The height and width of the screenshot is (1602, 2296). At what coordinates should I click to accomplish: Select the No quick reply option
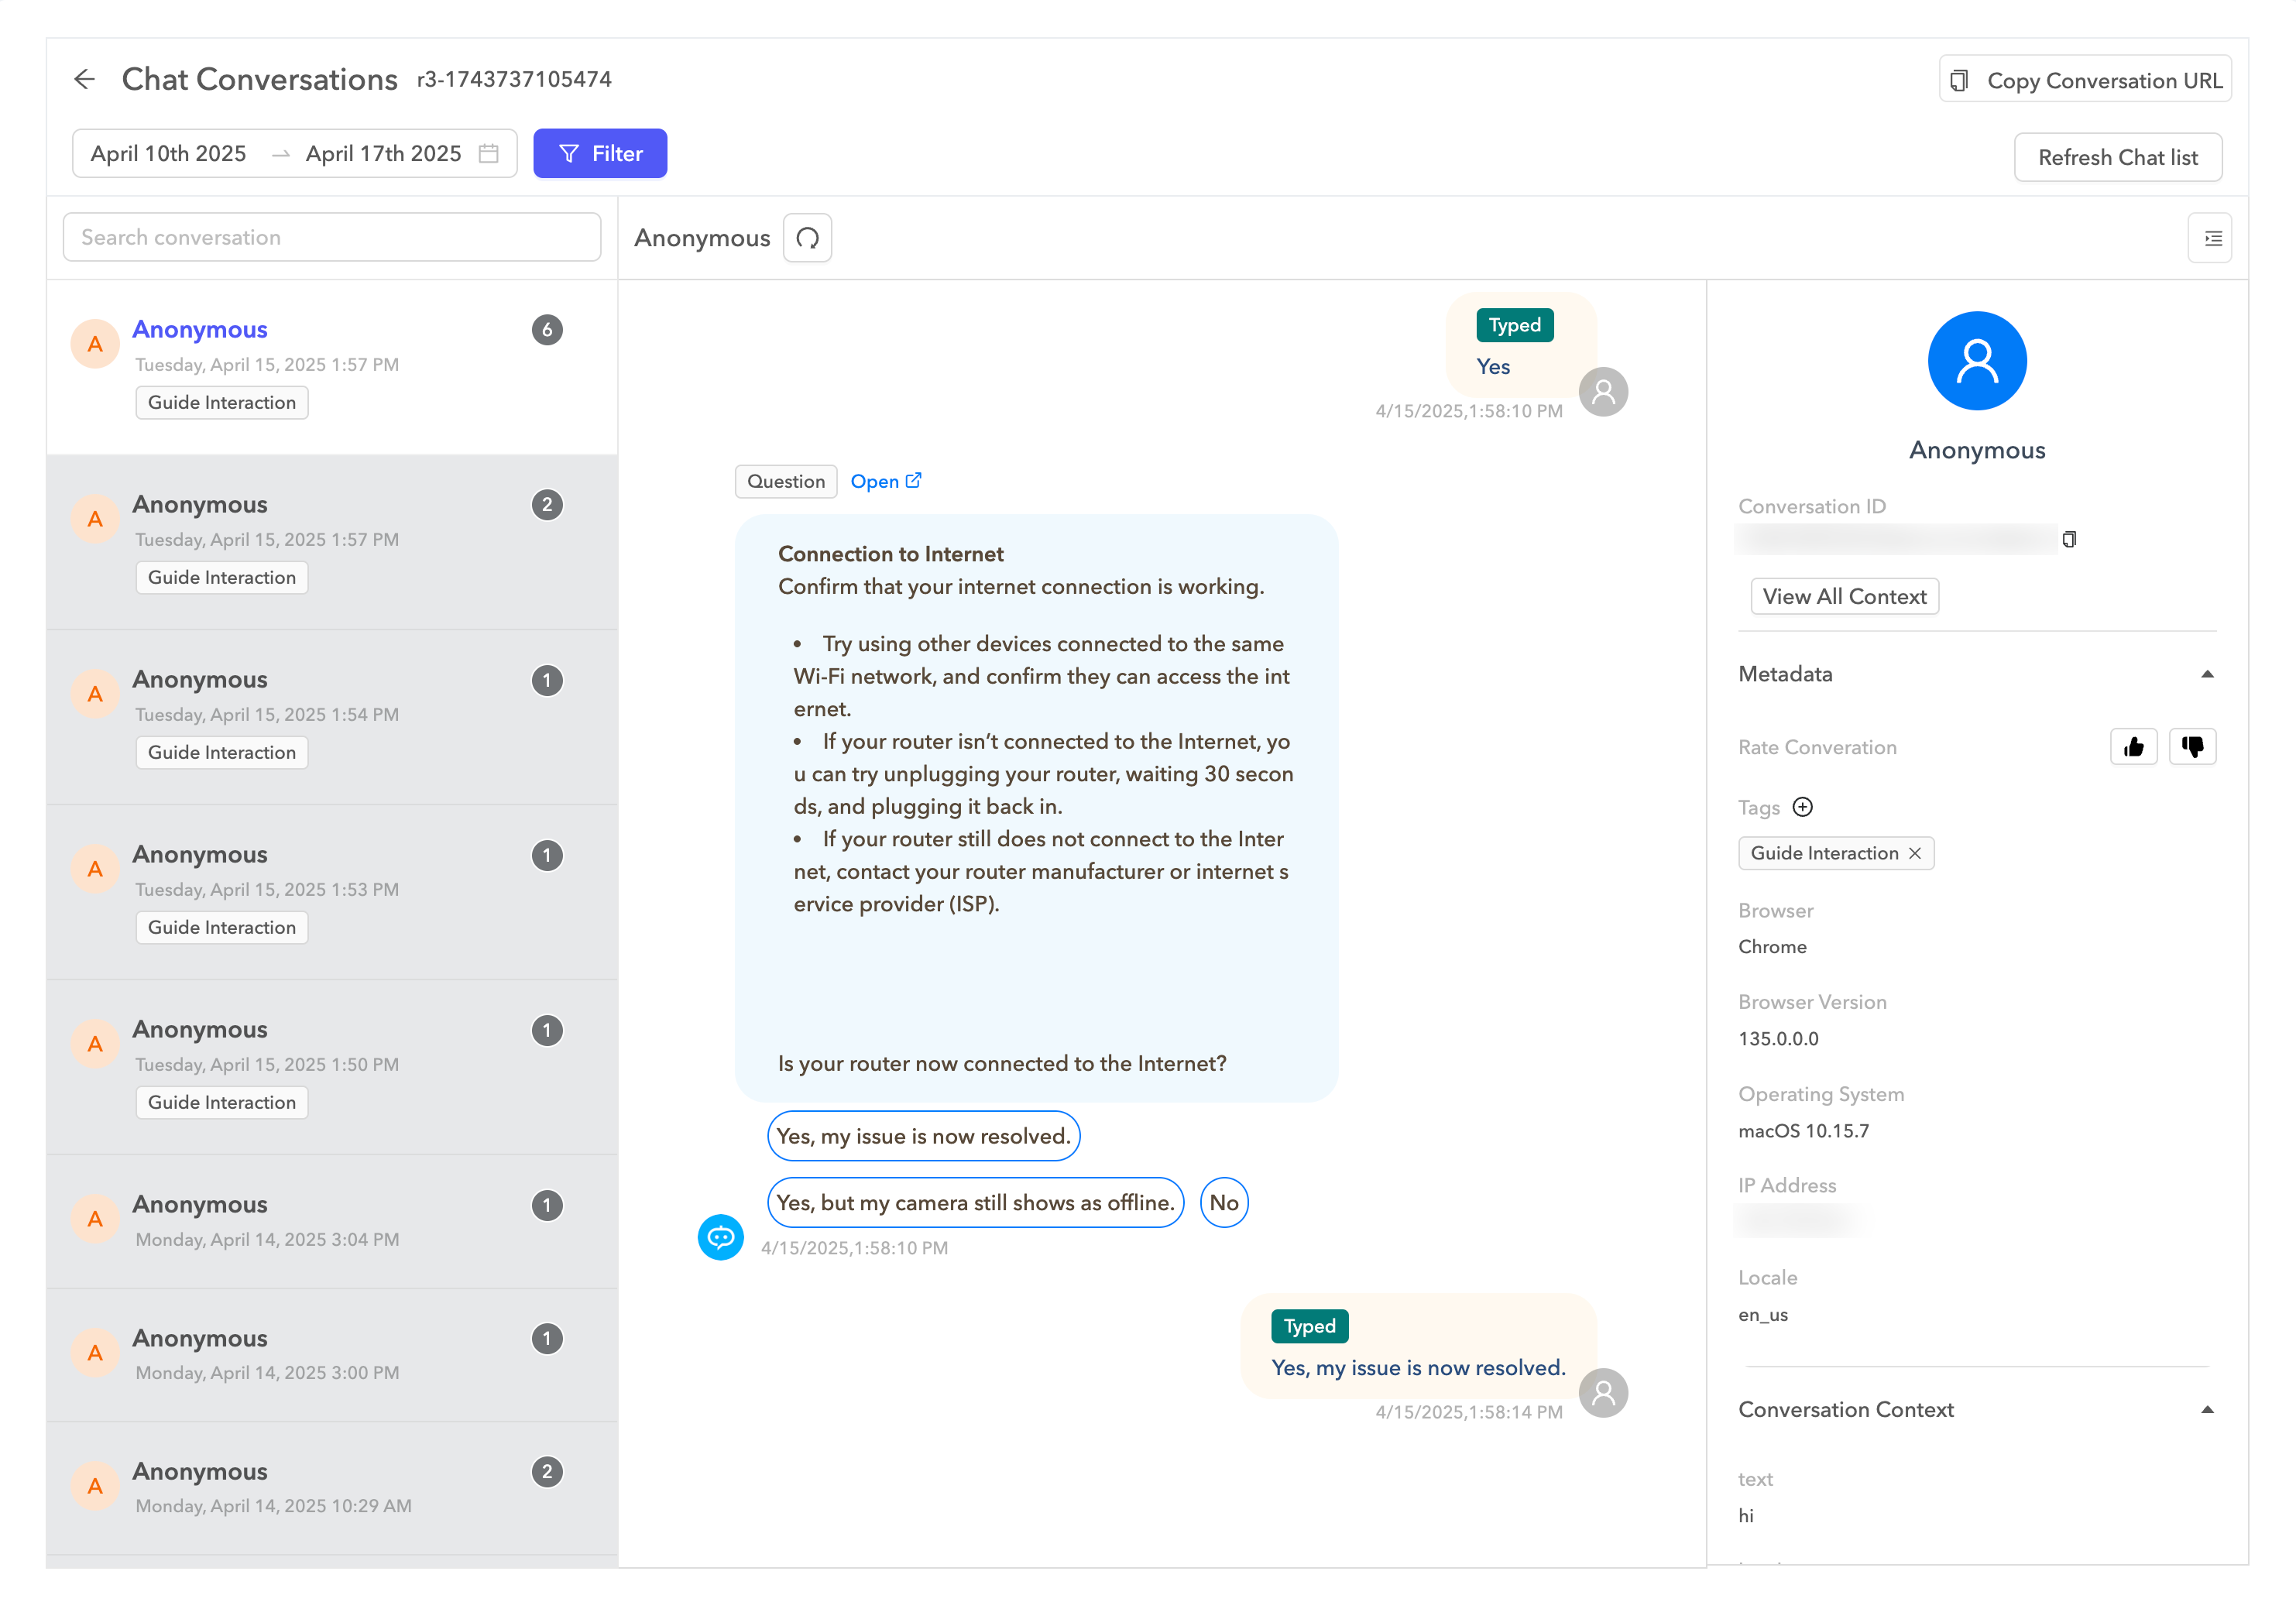pyautogui.click(x=1224, y=1202)
